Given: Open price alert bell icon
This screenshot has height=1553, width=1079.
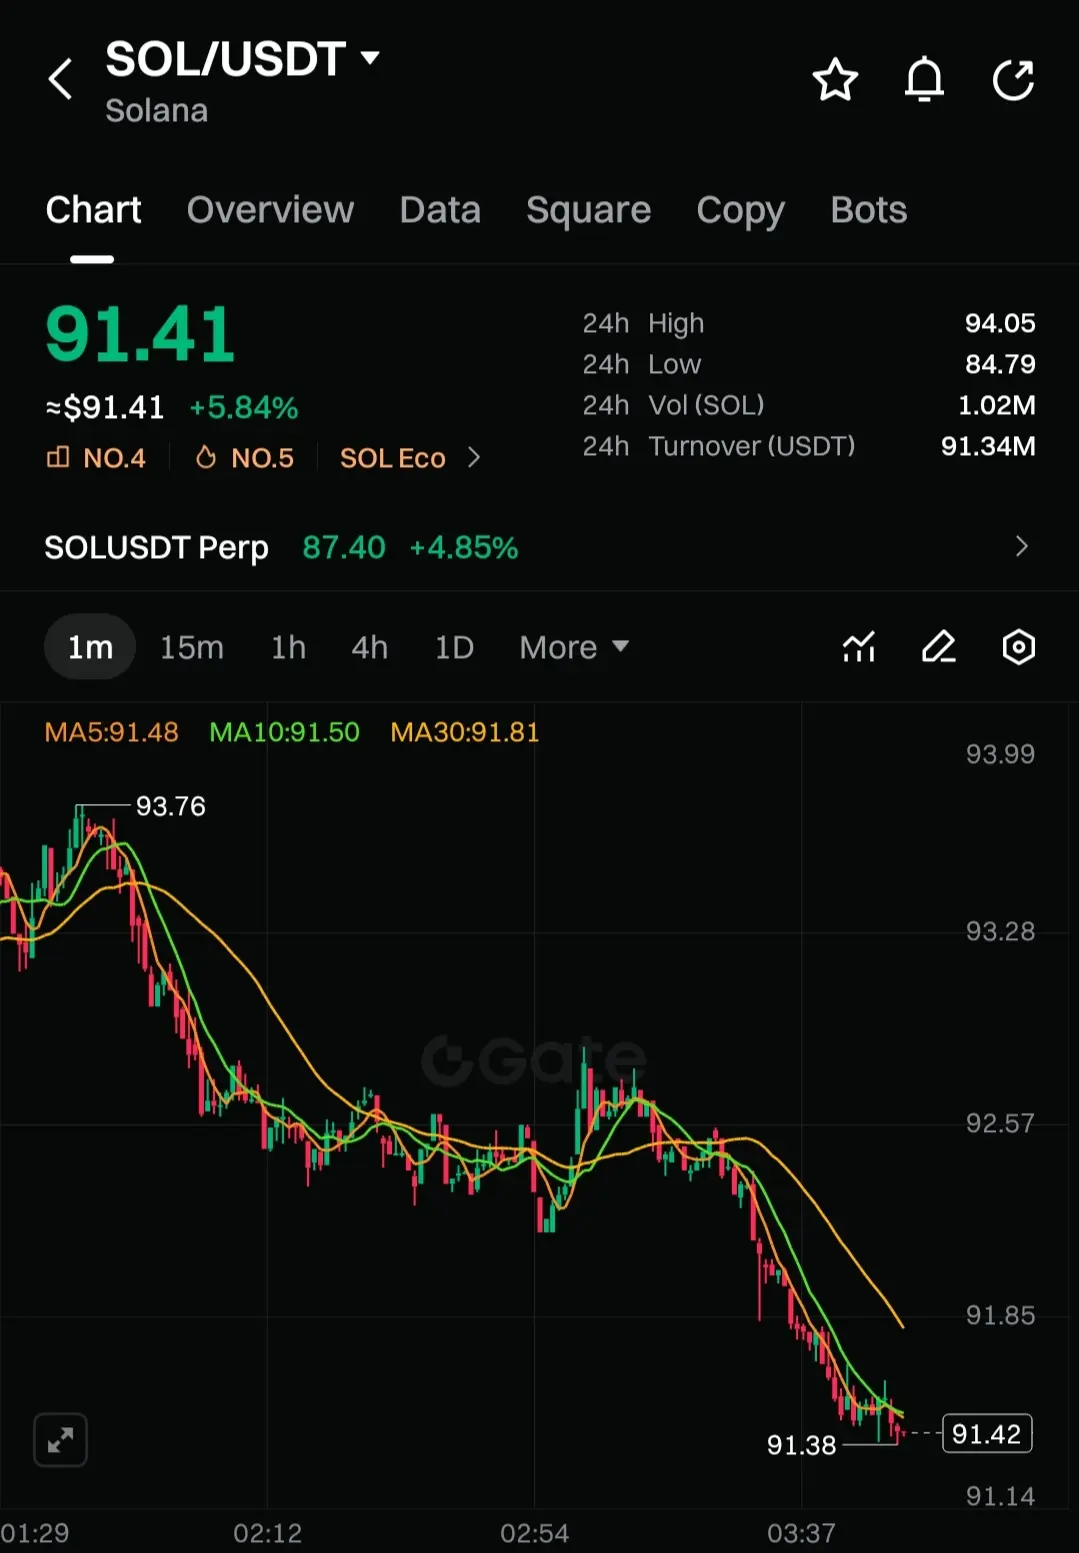Looking at the screenshot, I should pos(924,80).
